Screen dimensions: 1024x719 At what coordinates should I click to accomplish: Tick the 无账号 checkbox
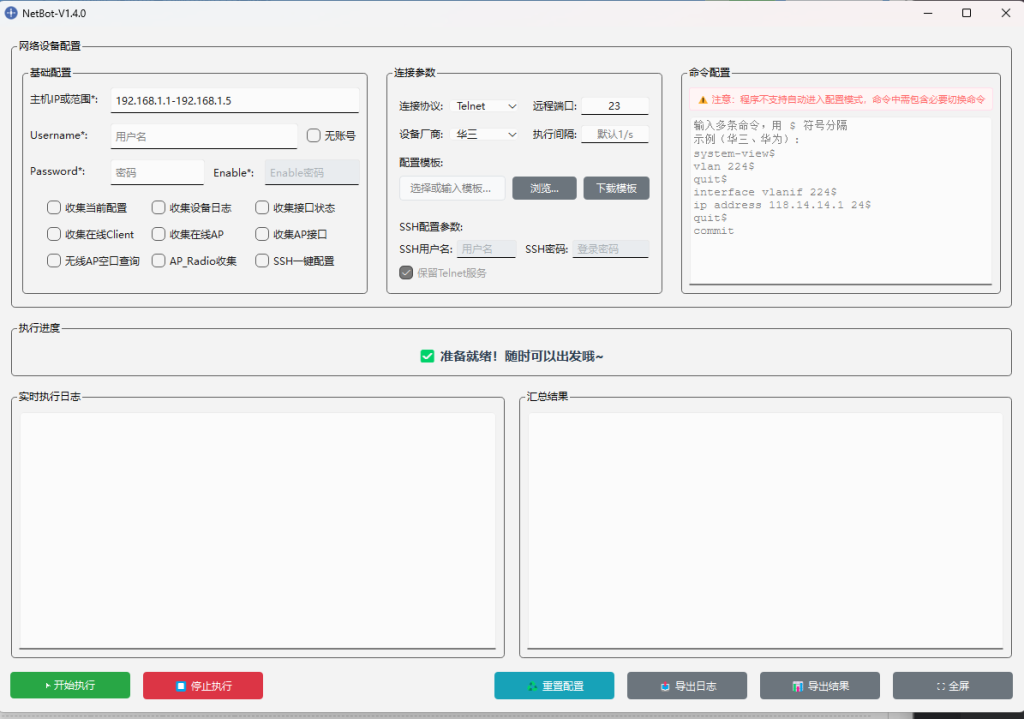314,135
